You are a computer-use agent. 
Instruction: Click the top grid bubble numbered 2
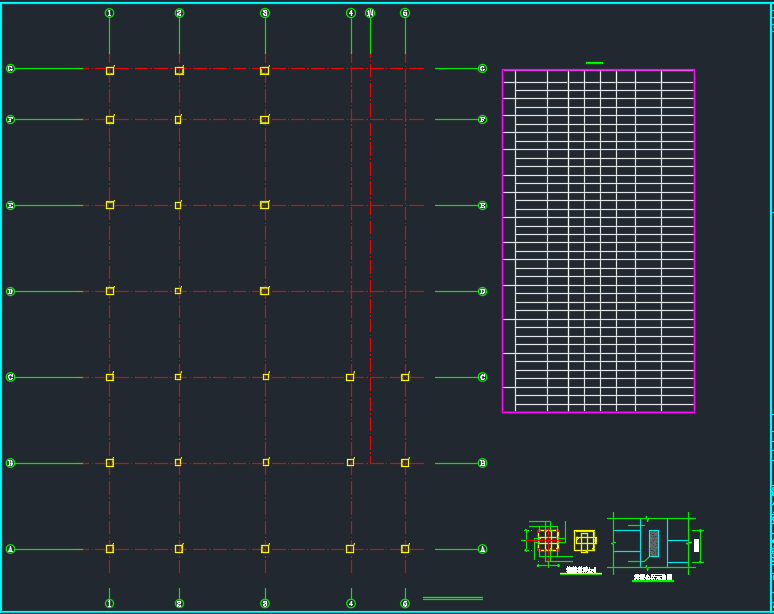point(179,13)
